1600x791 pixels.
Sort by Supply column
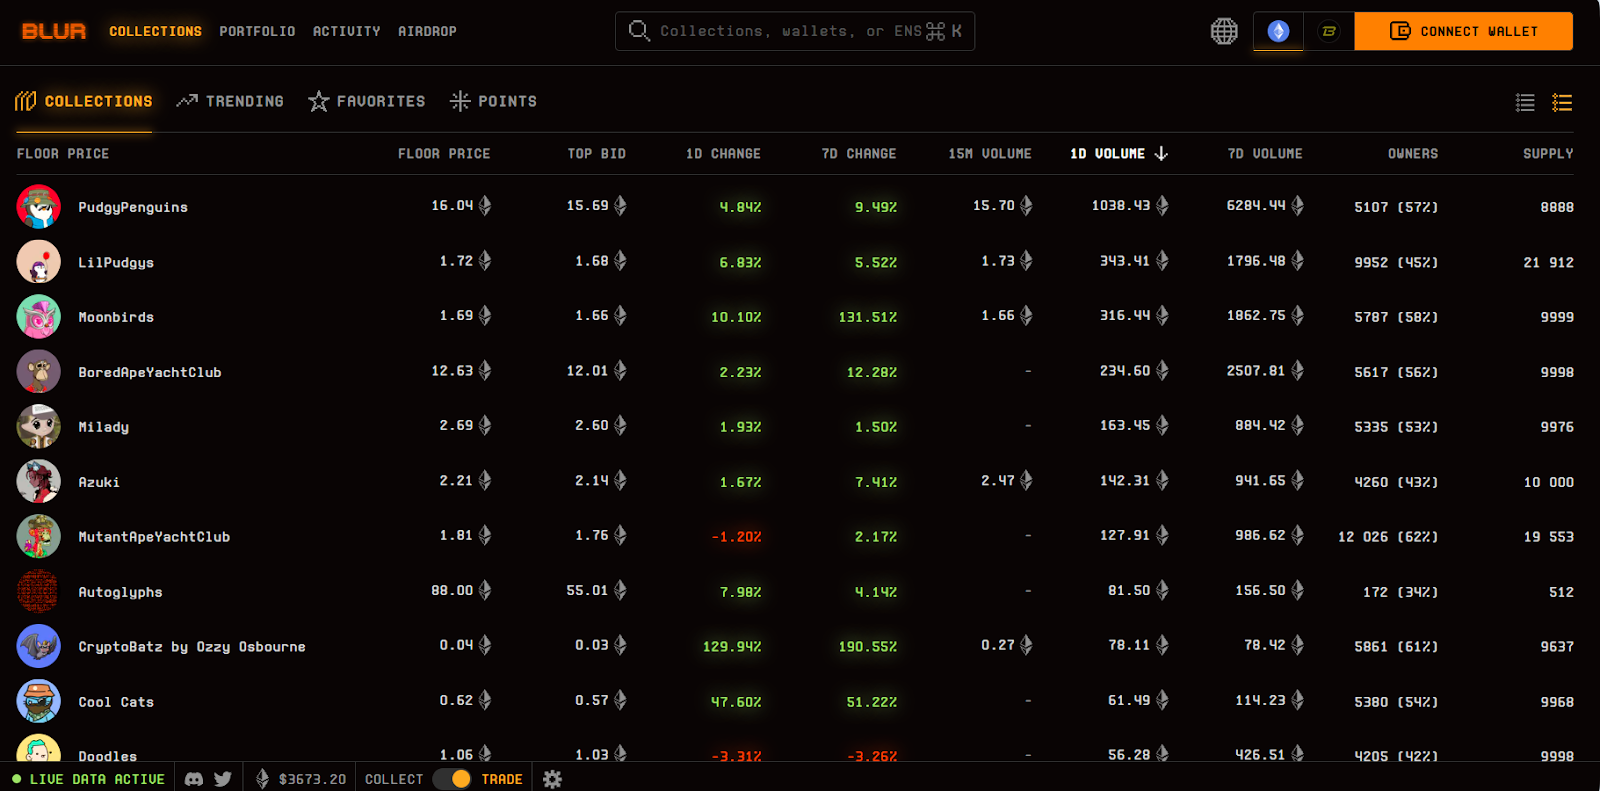(1548, 154)
